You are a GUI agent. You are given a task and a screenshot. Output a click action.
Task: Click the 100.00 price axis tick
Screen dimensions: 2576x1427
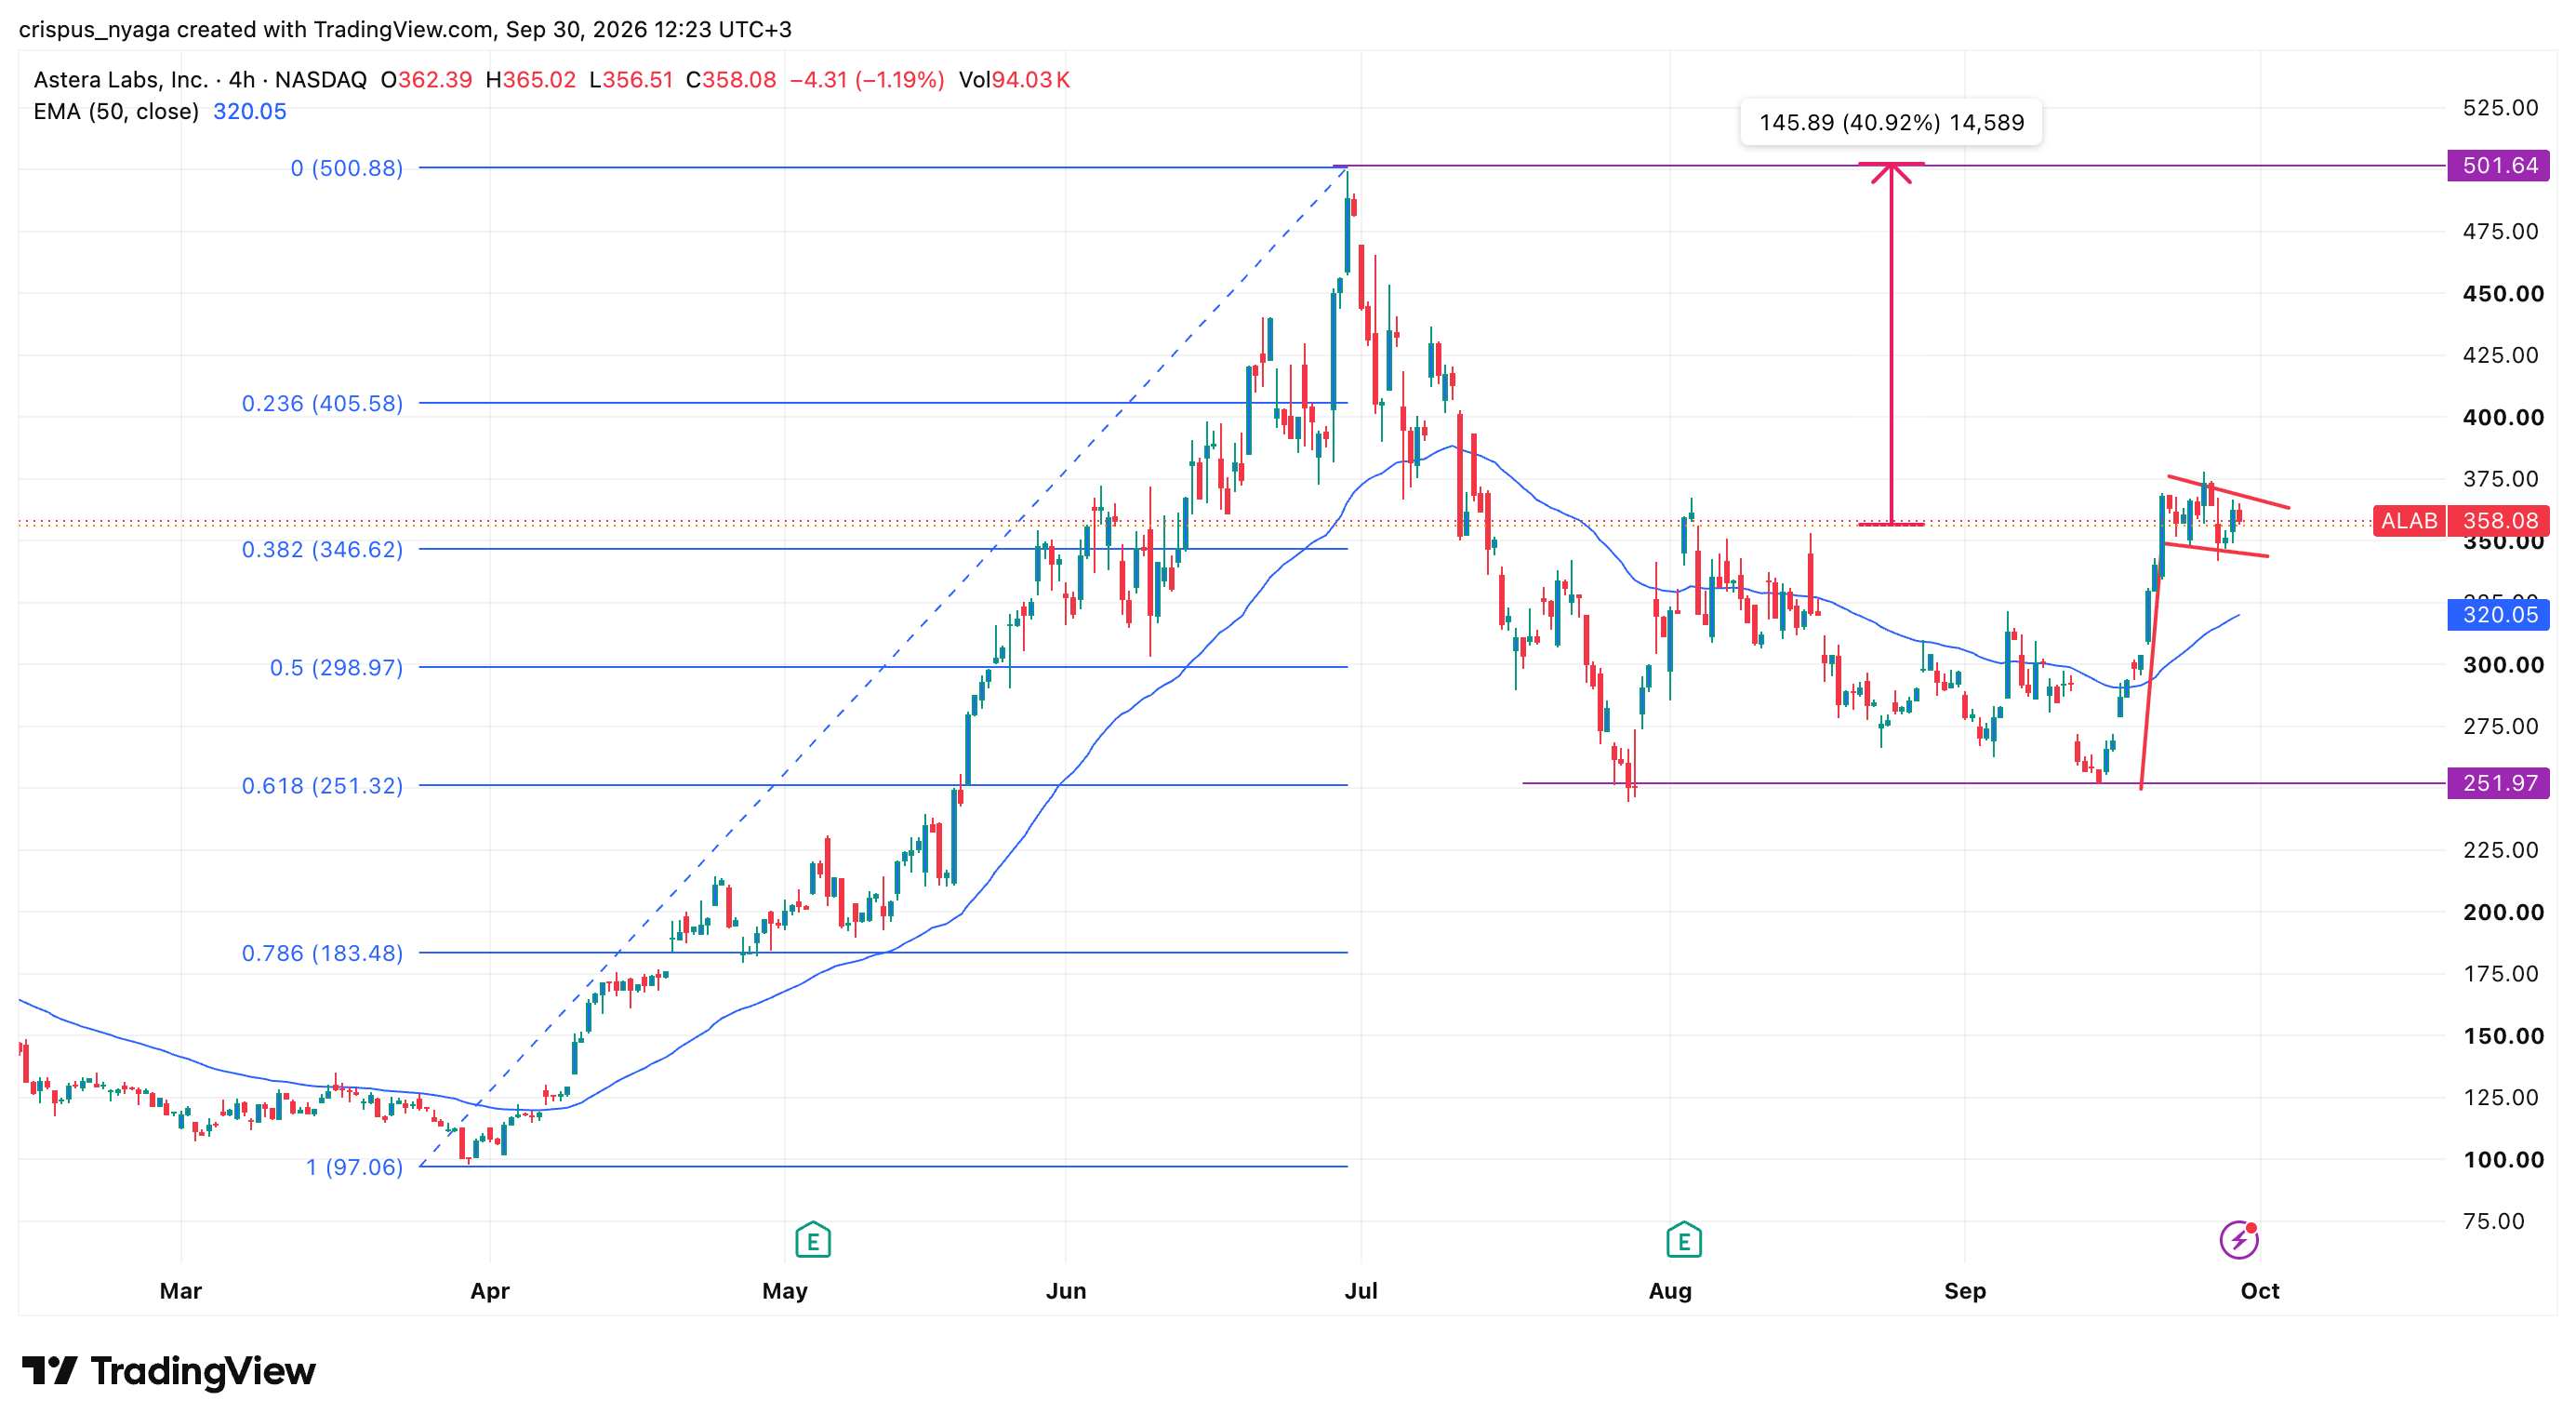pos(2503,1161)
